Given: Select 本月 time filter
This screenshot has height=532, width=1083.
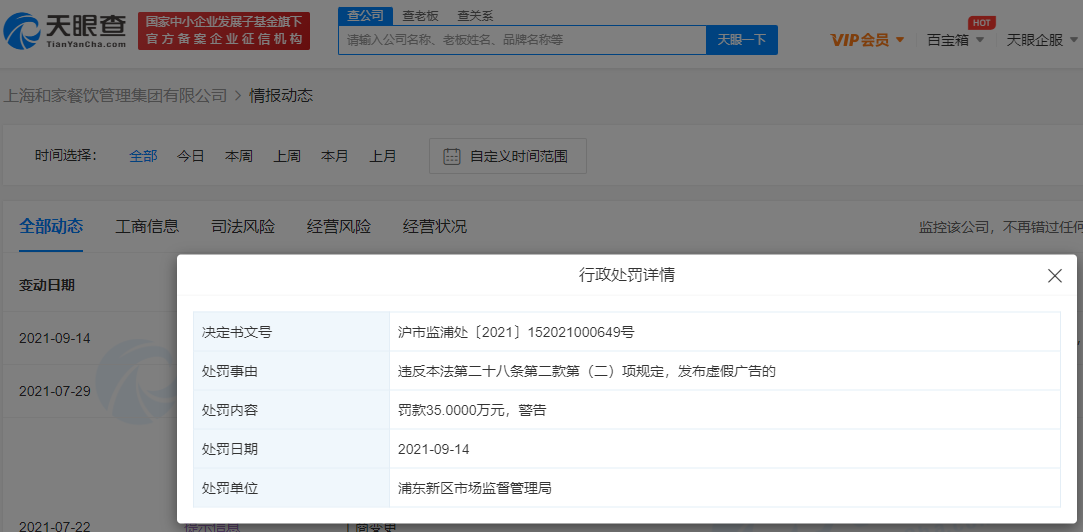Looking at the screenshot, I should (334, 156).
